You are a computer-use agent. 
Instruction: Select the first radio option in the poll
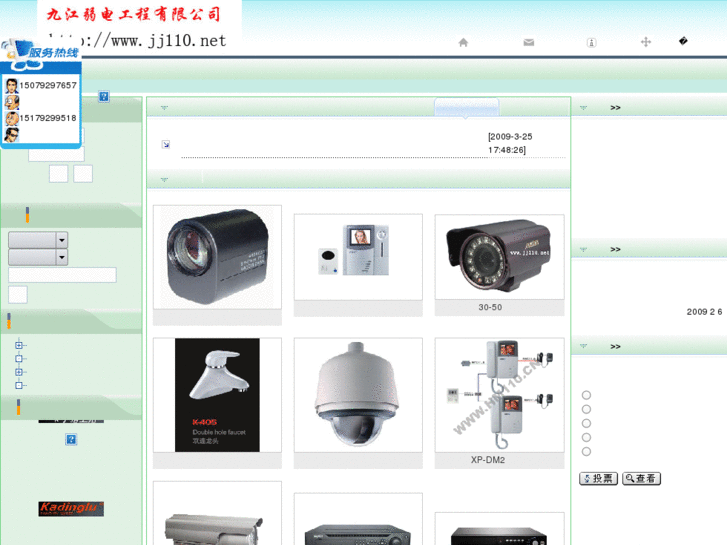tap(586, 395)
